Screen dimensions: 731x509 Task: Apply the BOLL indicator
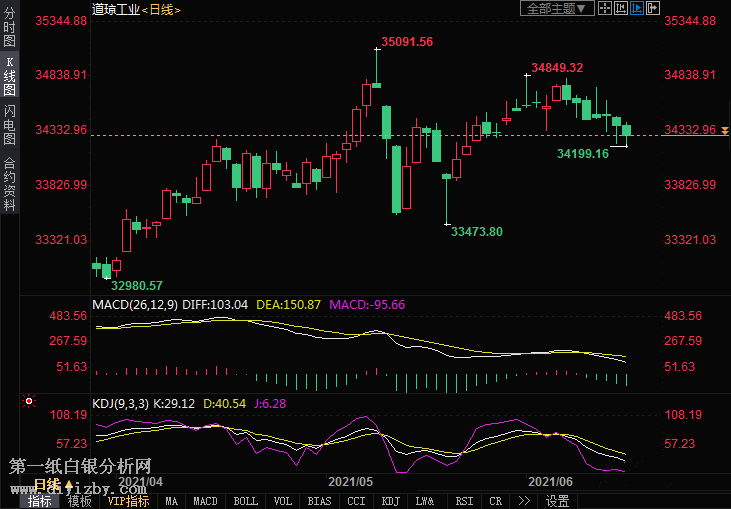tap(245, 501)
